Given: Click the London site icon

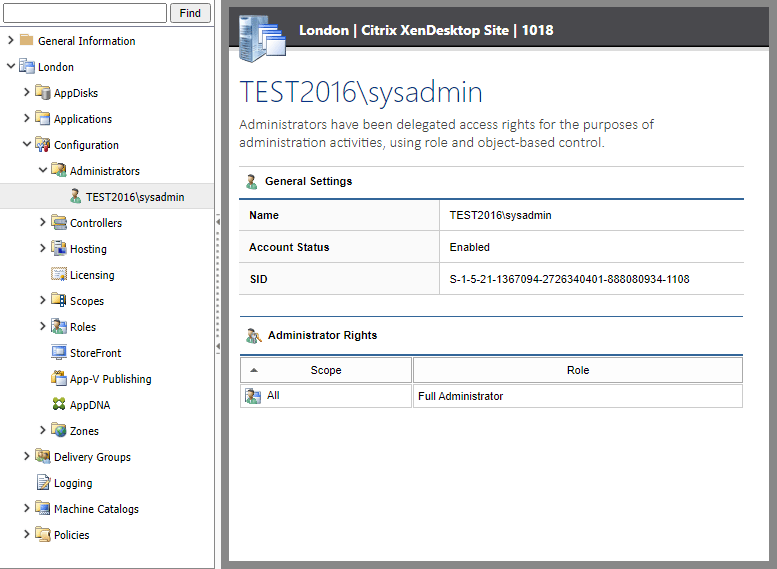Looking at the screenshot, I should [26, 66].
